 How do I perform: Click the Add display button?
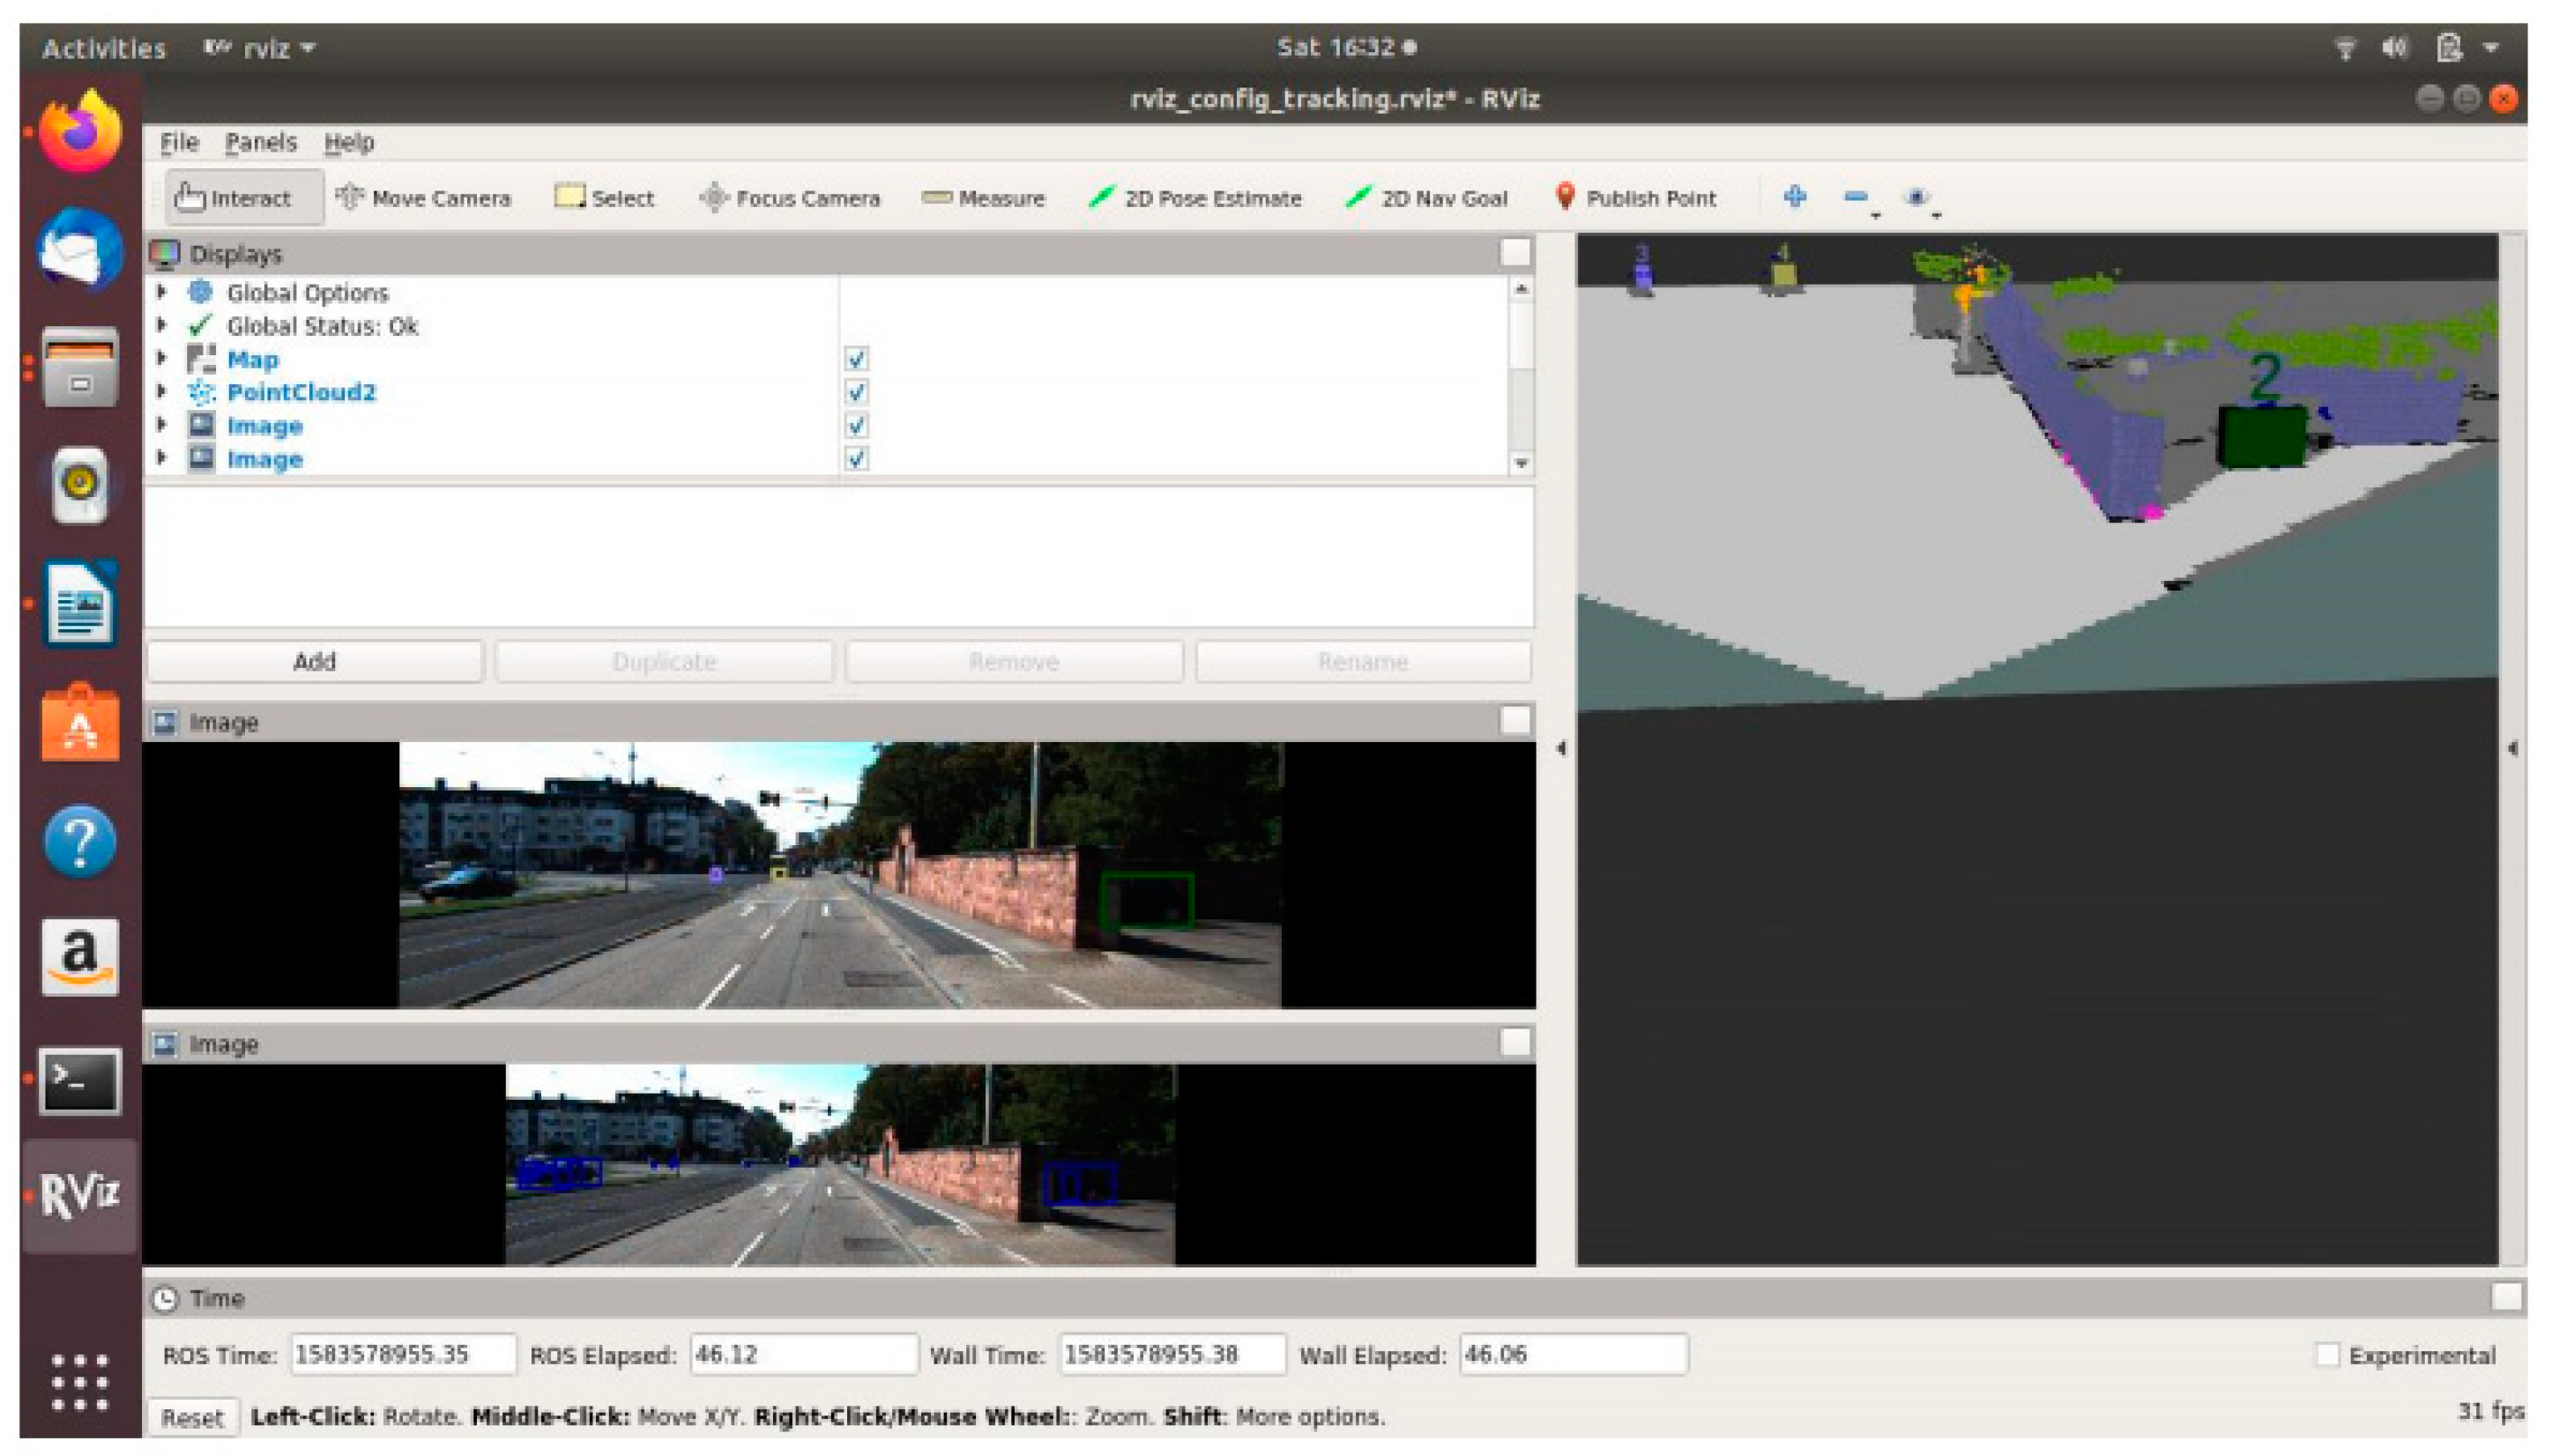click(314, 661)
